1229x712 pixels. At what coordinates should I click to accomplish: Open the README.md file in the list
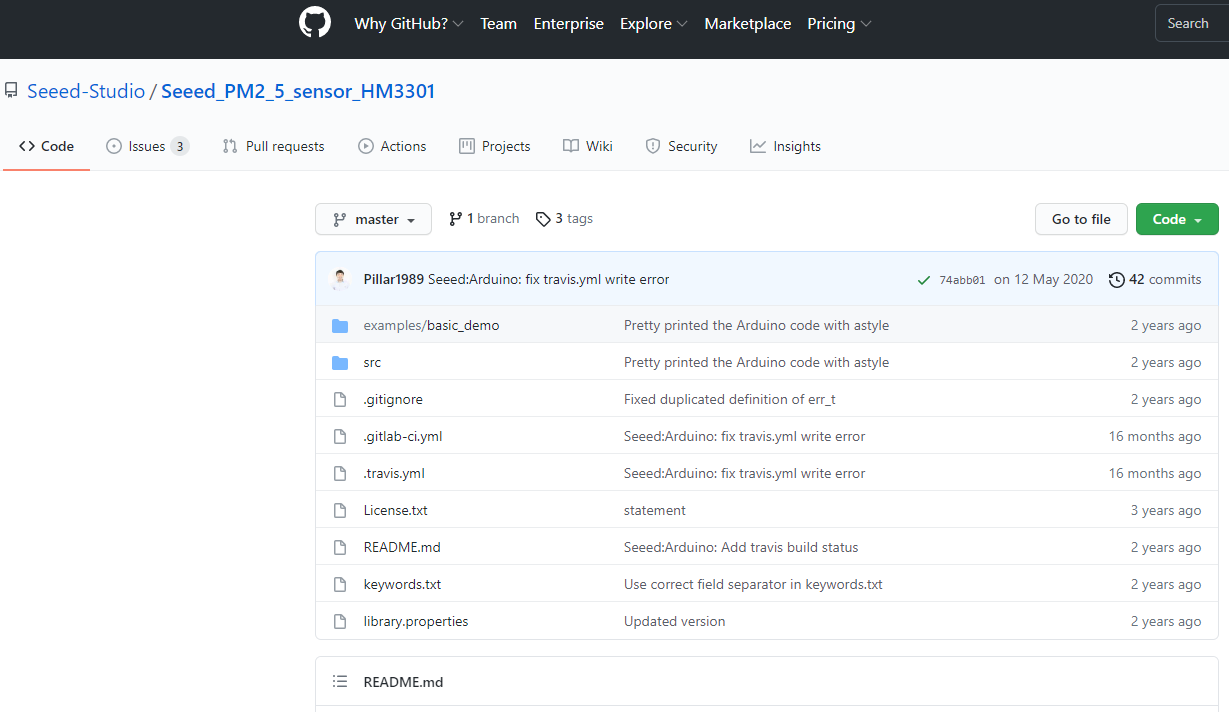[402, 548]
